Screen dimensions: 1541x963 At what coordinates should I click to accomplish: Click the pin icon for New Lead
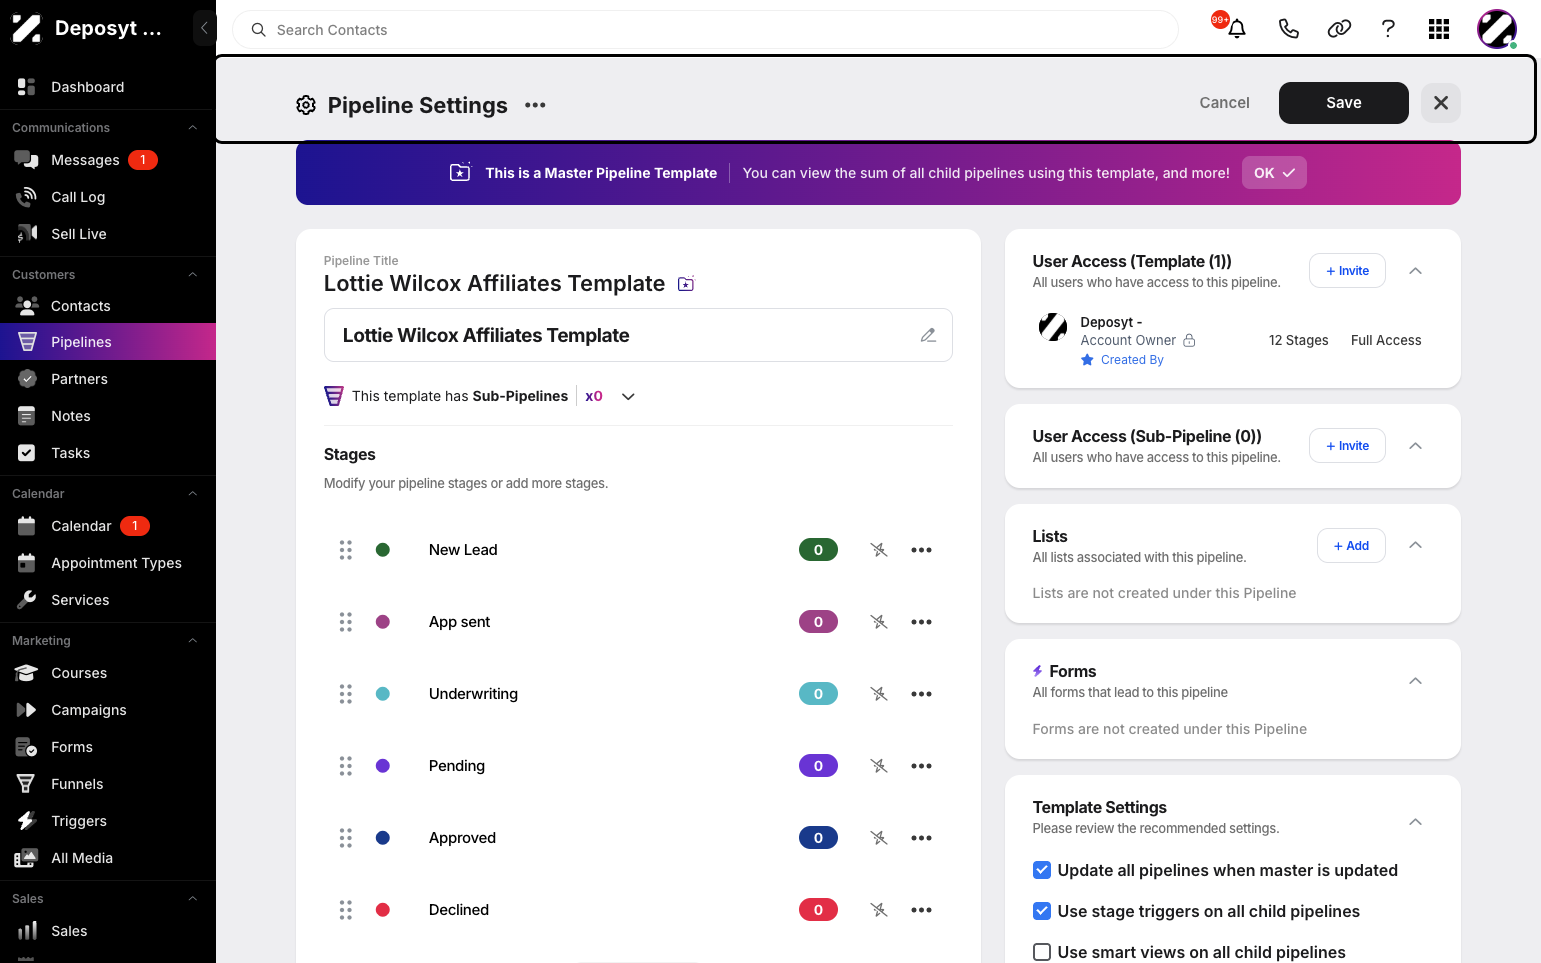click(x=879, y=550)
